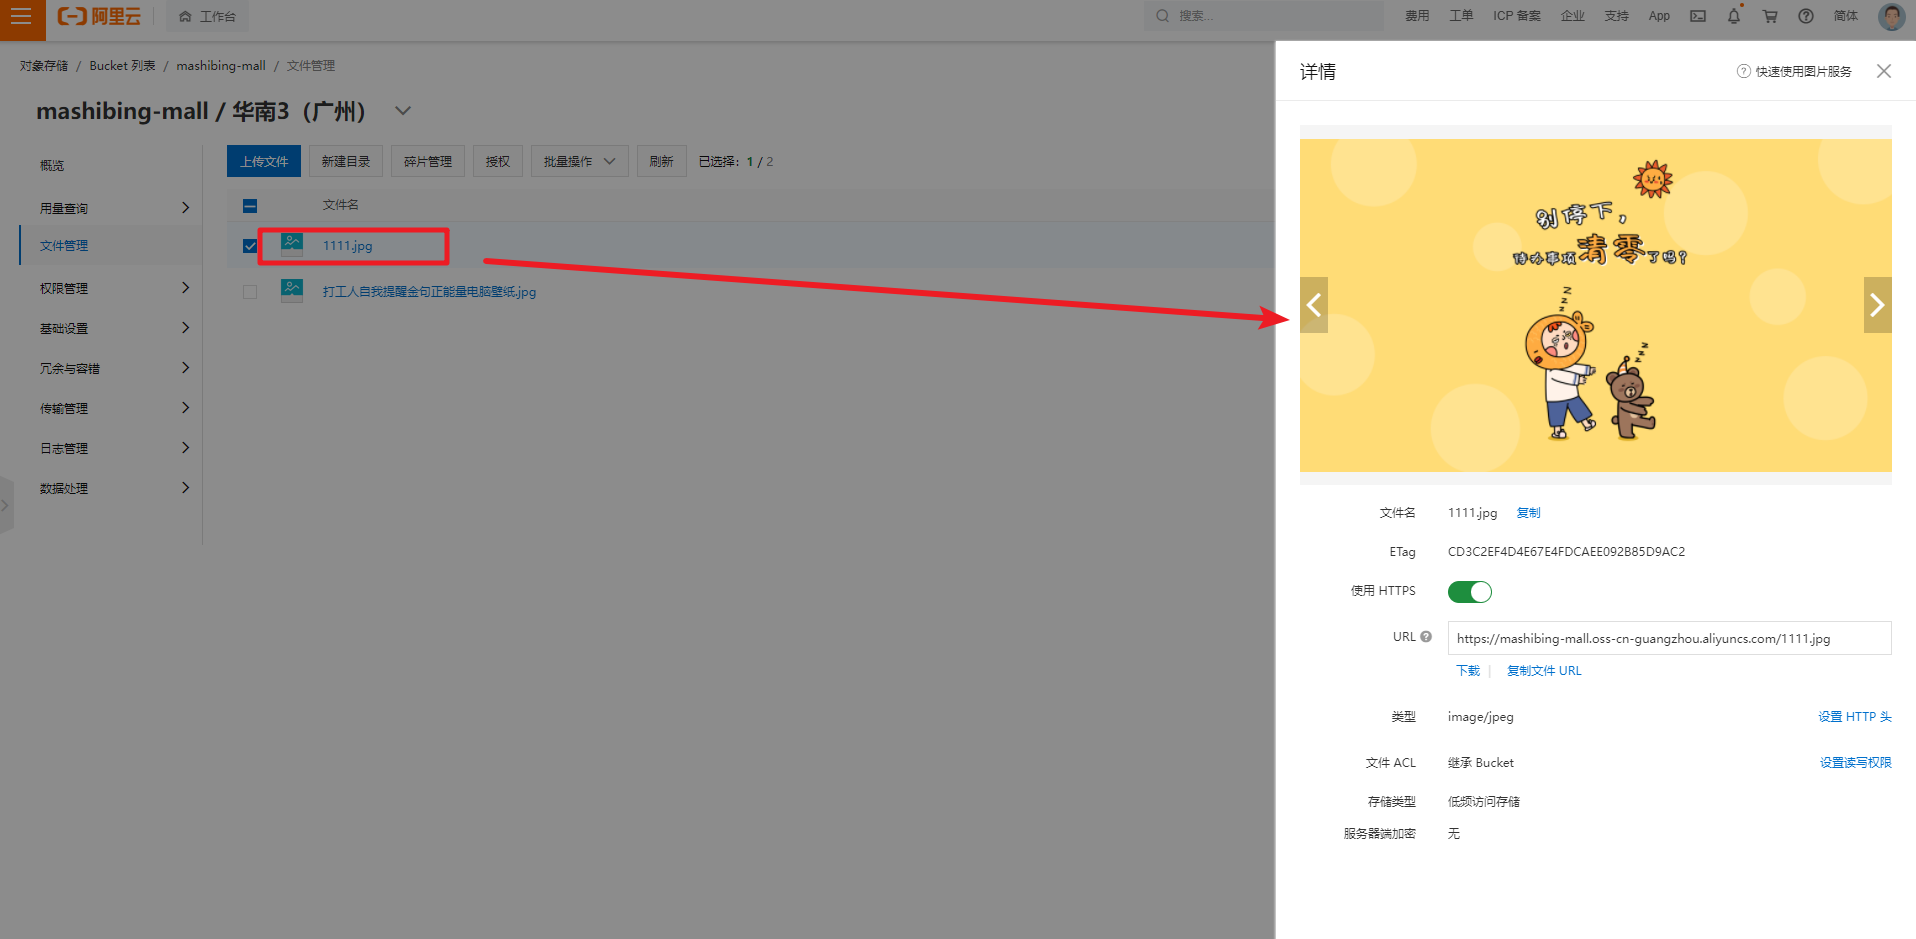
Task: Select 文件管理 in sidebar
Action: coord(64,246)
